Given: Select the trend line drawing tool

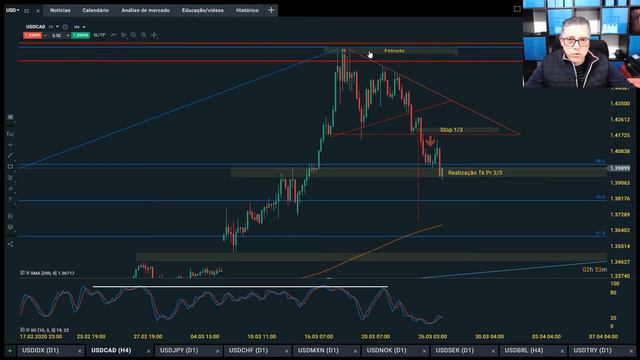Looking at the screenshot, I should point(10,156).
